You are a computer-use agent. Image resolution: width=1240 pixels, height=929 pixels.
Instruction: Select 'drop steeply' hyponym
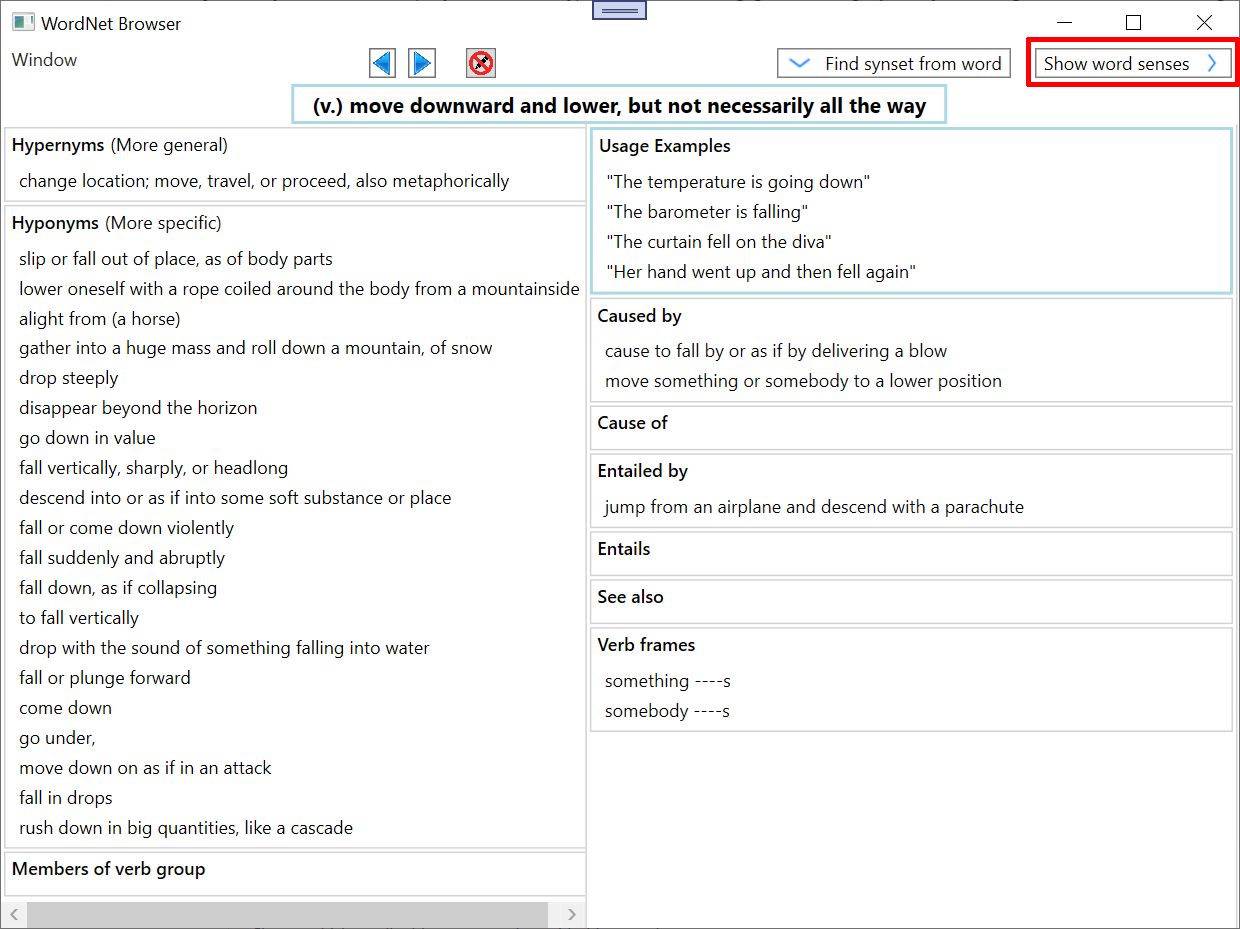click(68, 378)
